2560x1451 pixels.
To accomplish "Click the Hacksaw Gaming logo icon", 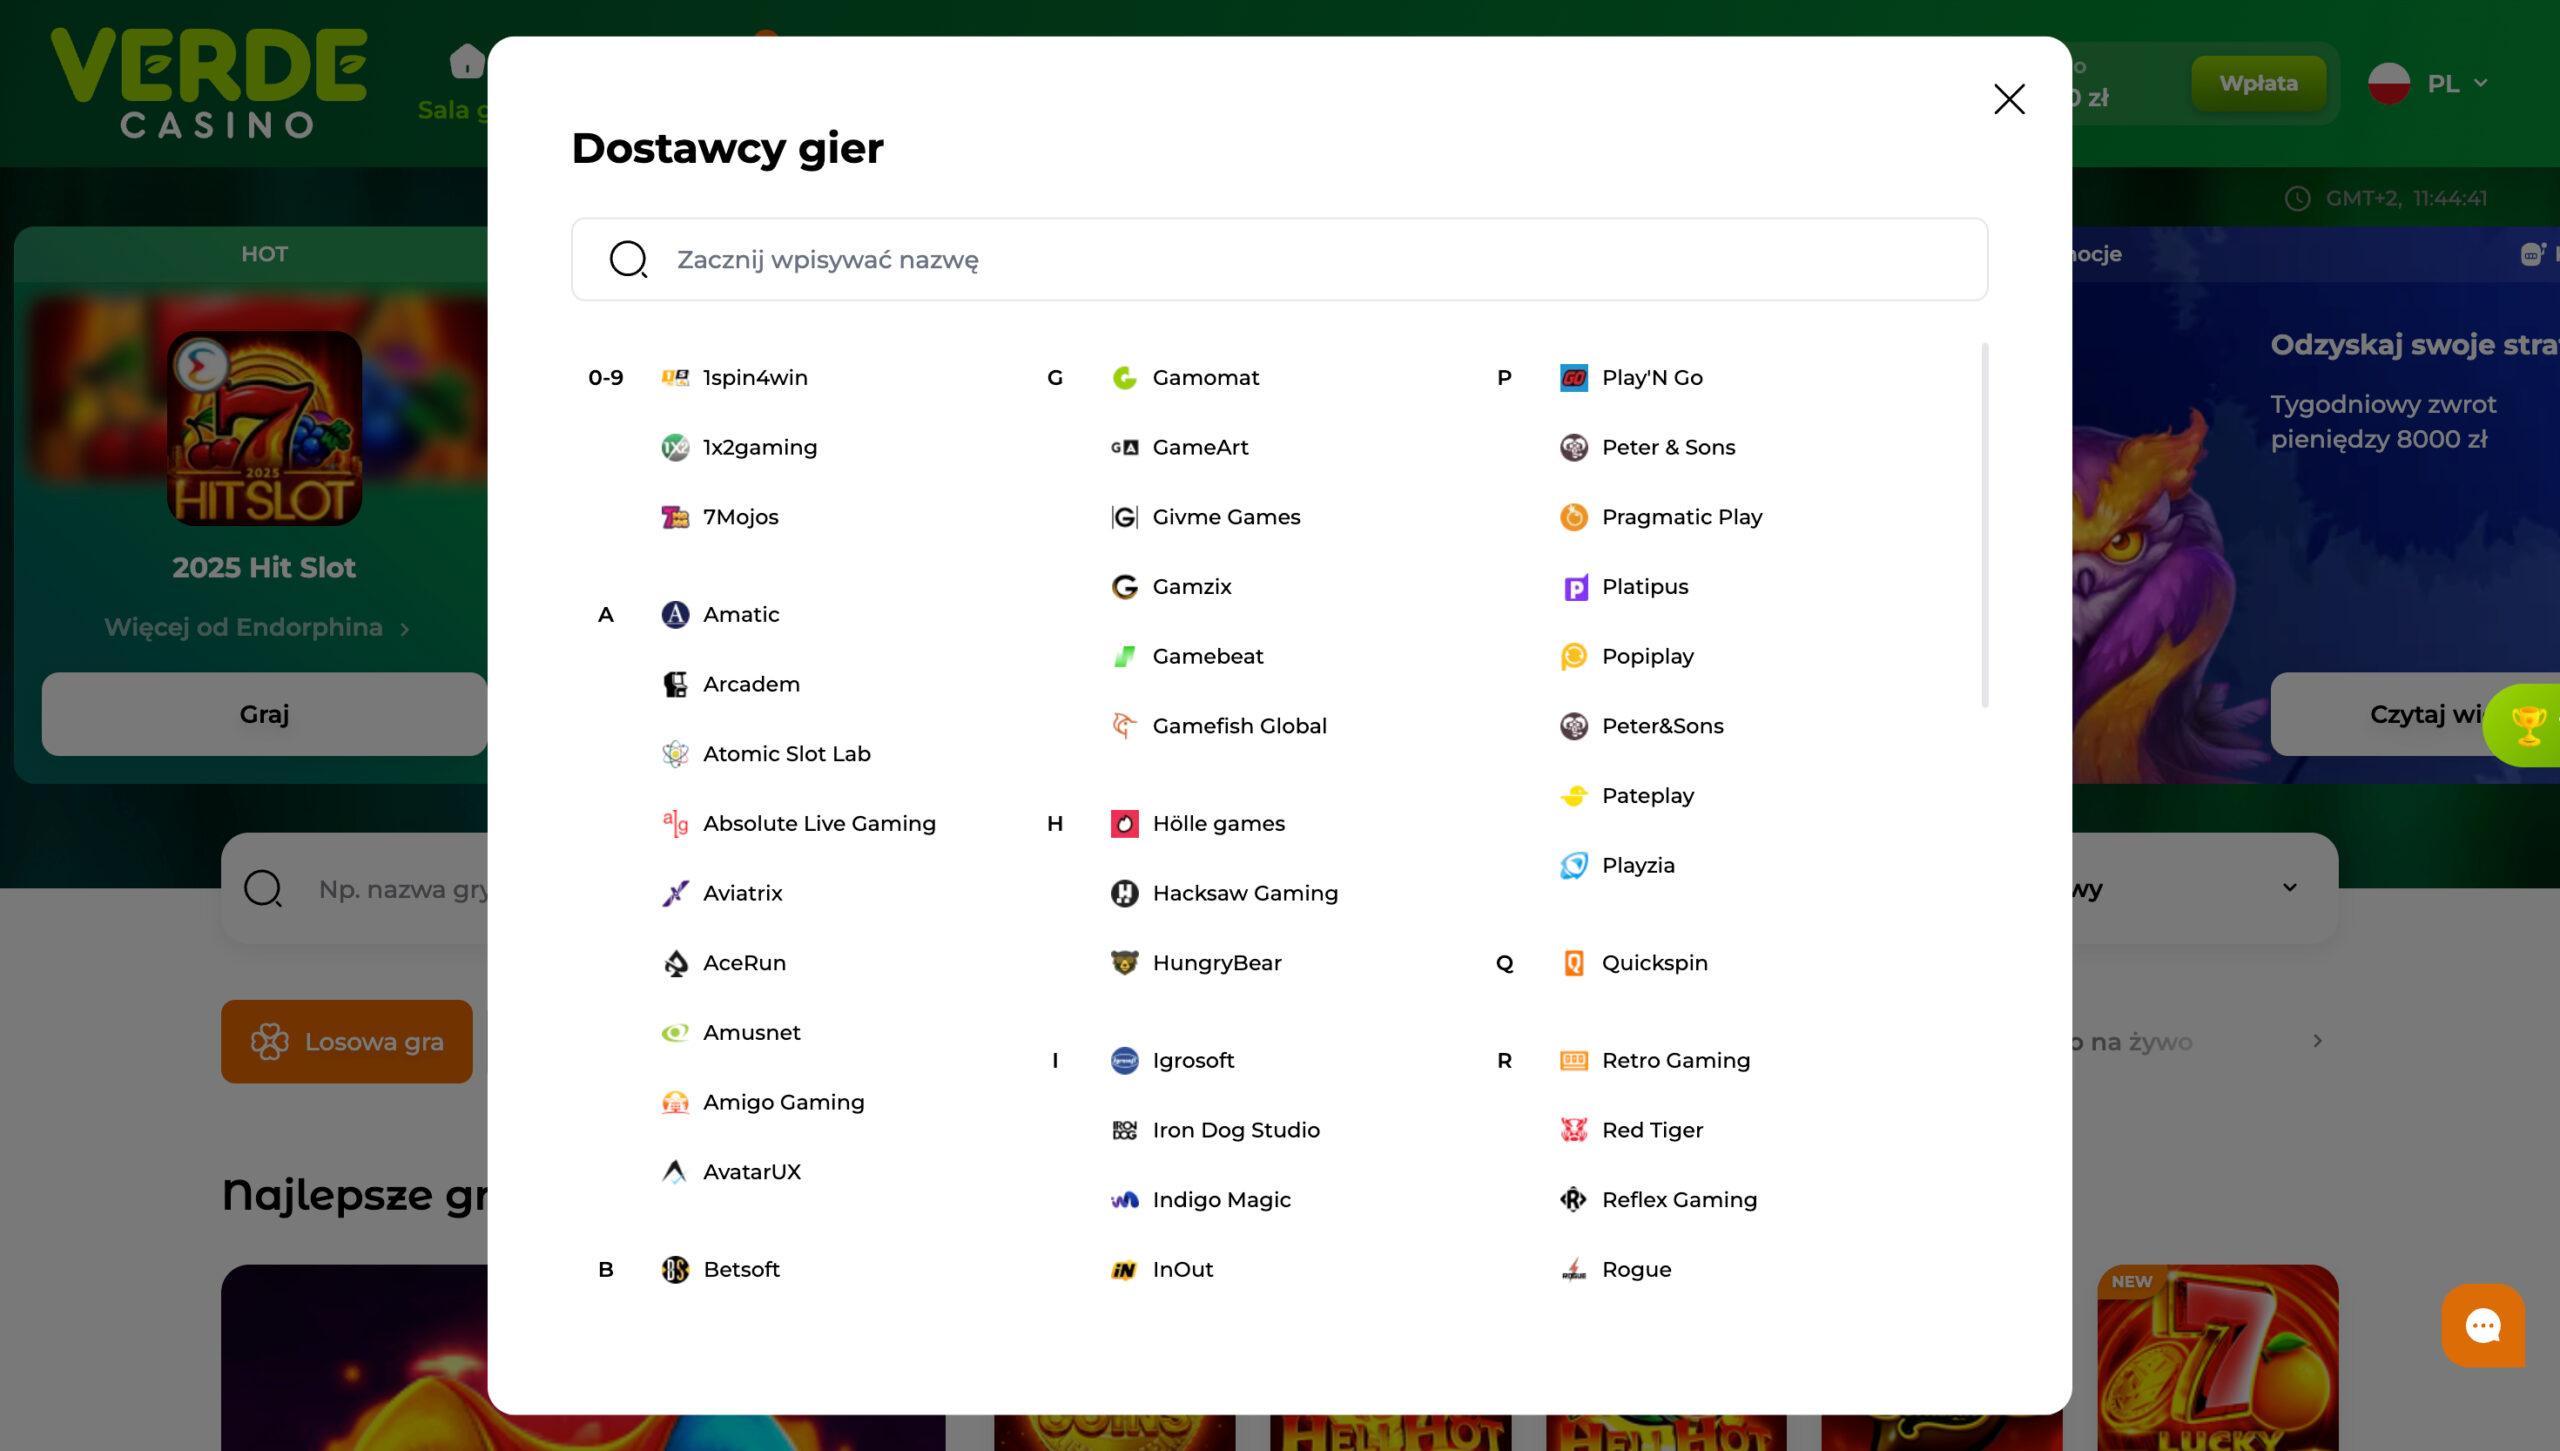I will tap(1124, 893).
